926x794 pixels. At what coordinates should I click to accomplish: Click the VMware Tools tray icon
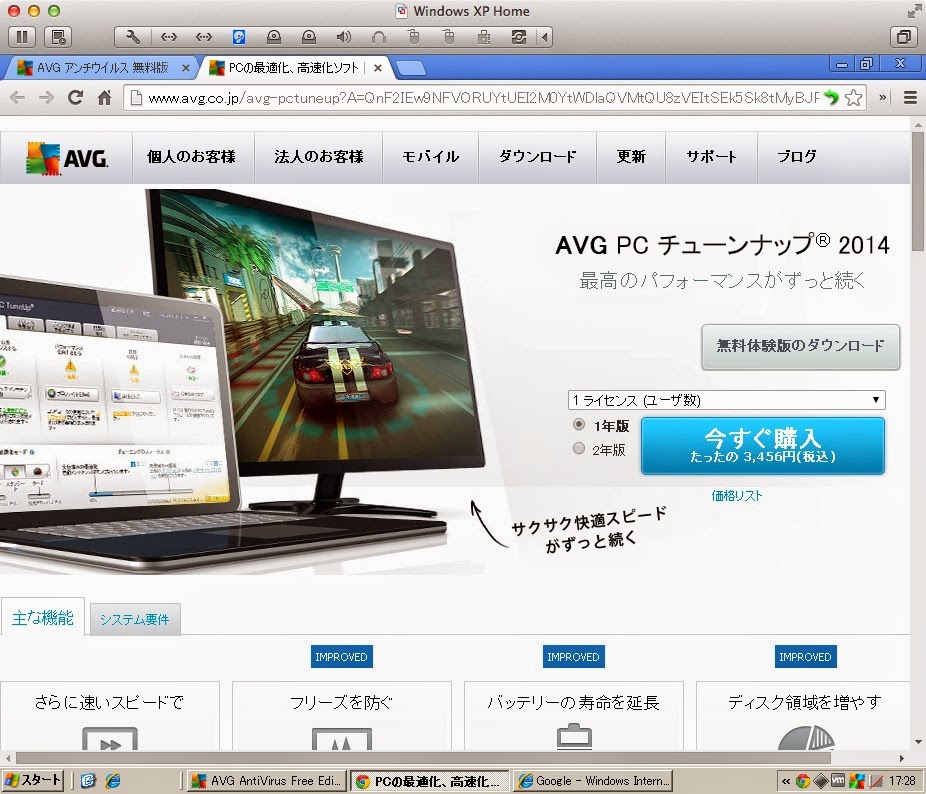pos(838,780)
